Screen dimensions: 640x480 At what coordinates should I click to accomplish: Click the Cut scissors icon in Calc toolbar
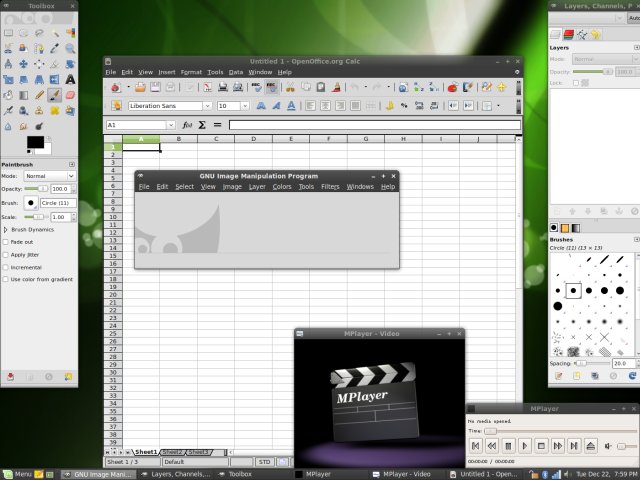[x=291, y=87]
